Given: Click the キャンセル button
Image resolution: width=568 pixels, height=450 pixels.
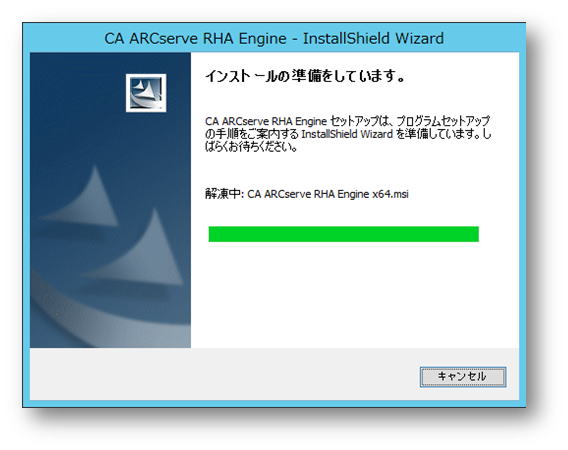Looking at the screenshot, I should coord(463,377).
